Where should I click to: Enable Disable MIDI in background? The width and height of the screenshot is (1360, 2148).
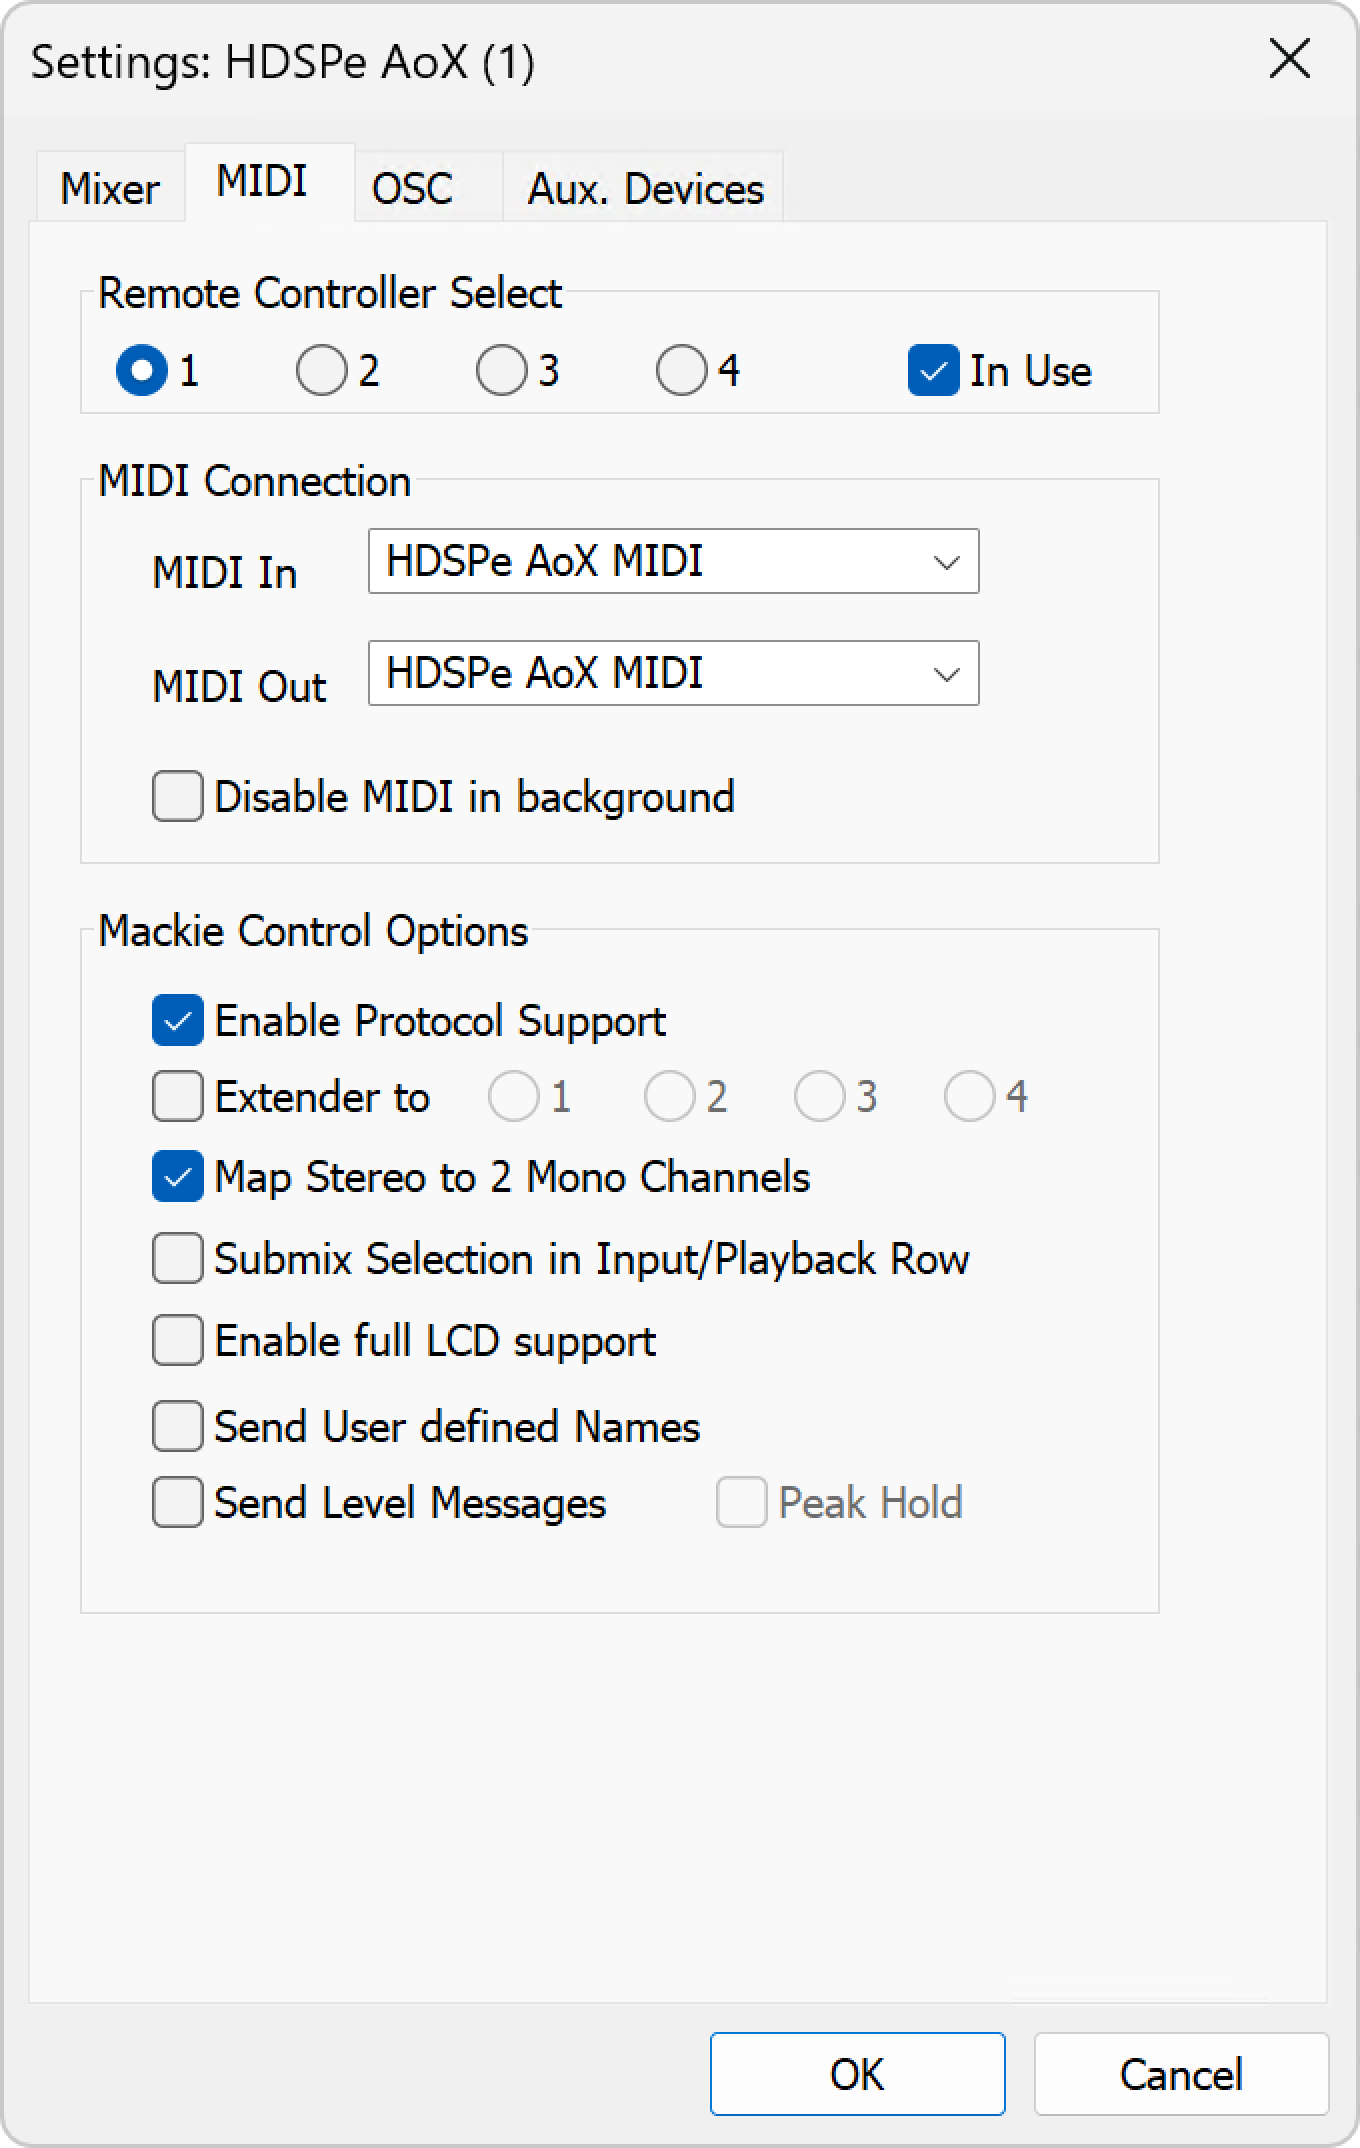[x=178, y=797]
